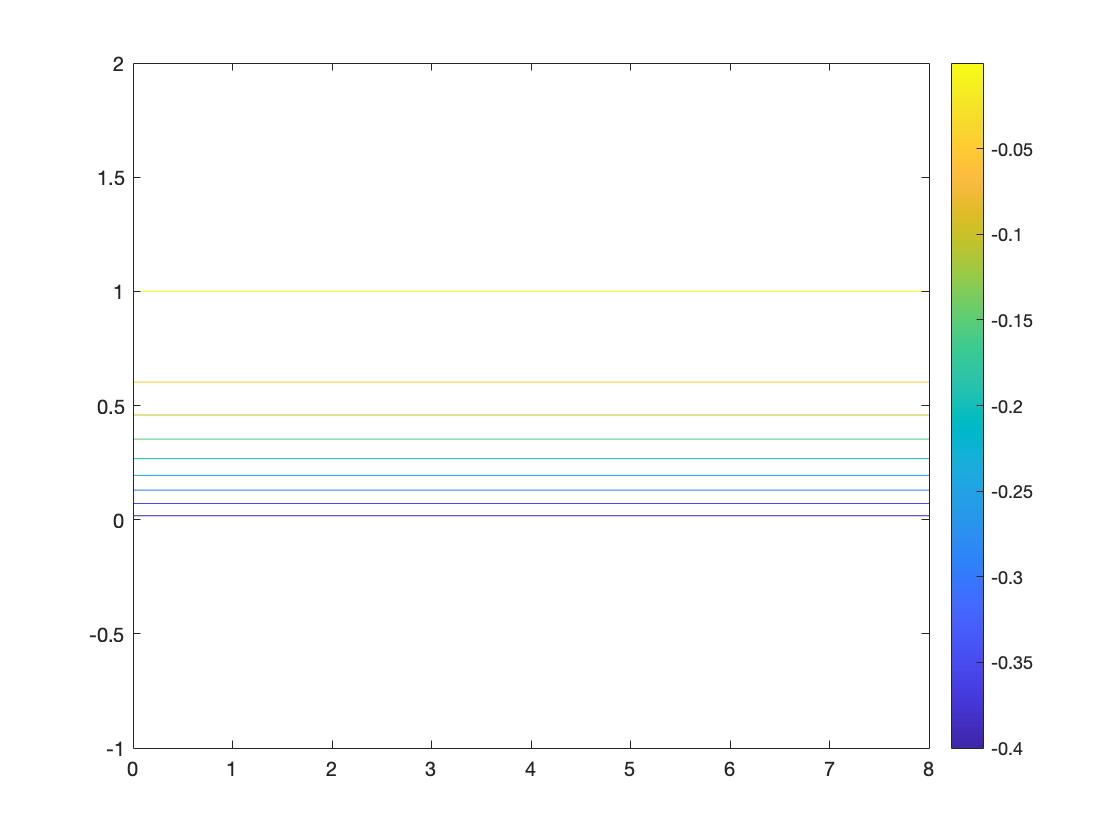This screenshot has height=840, width=1120.
Task: Click the y-axis tick label 2
Action: click(118, 64)
